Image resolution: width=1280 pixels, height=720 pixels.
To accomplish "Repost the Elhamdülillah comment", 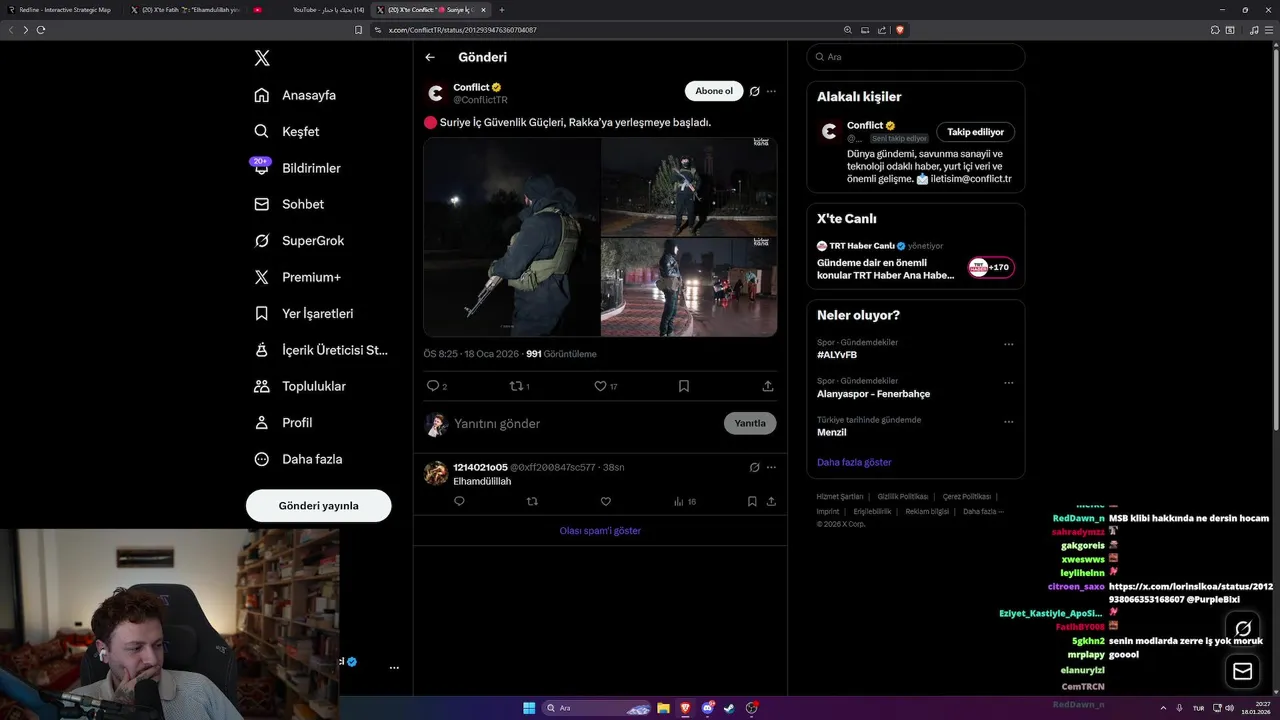I will tap(532, 502).
